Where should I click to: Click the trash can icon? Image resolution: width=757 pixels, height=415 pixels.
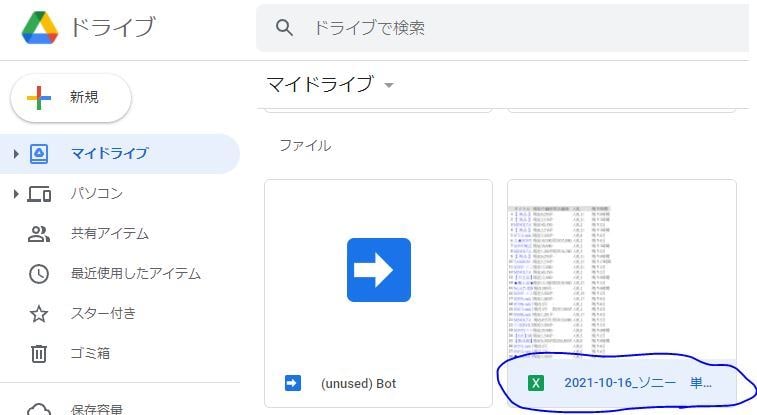39,354
